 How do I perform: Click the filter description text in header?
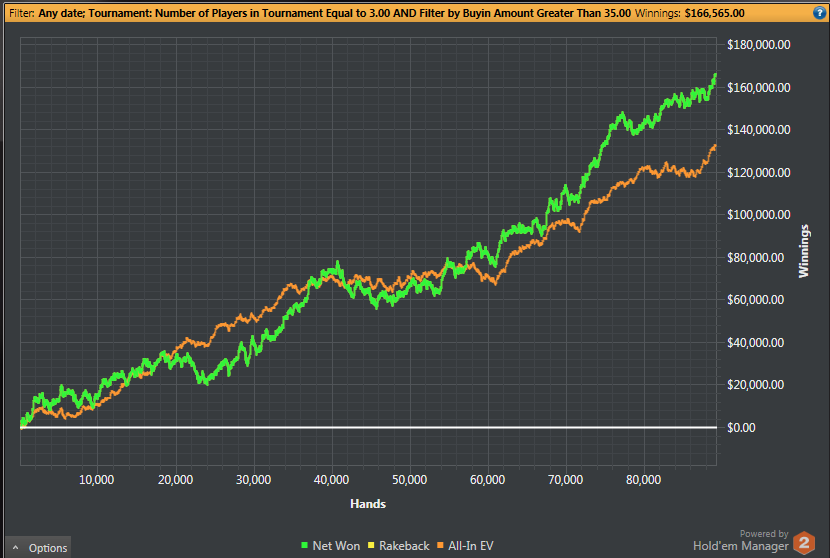335,13
